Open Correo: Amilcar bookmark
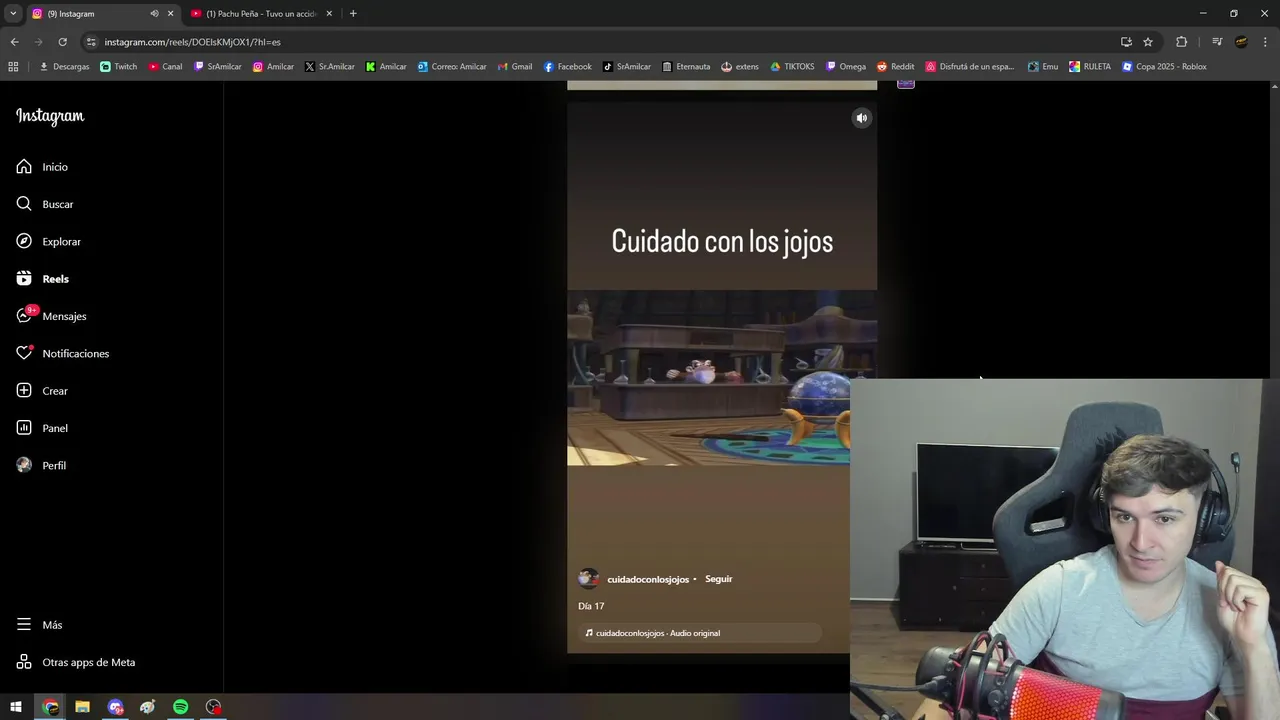 (452, 67)
